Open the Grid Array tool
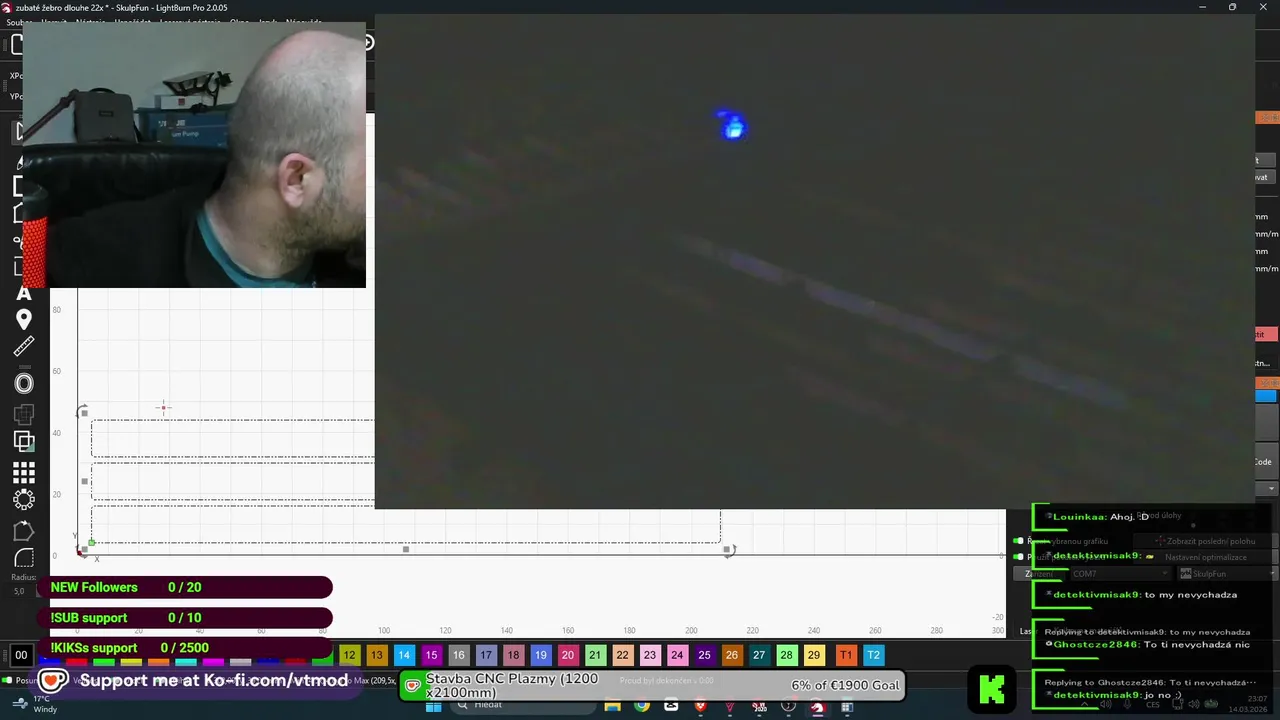1280x720 pixels. 24,472
